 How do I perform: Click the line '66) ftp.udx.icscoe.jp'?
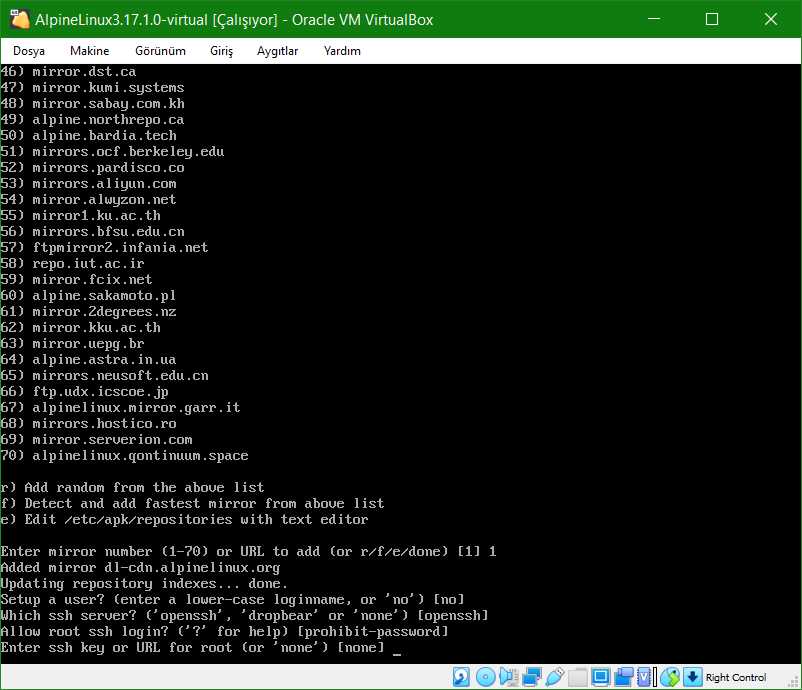[x=84, y=391]
